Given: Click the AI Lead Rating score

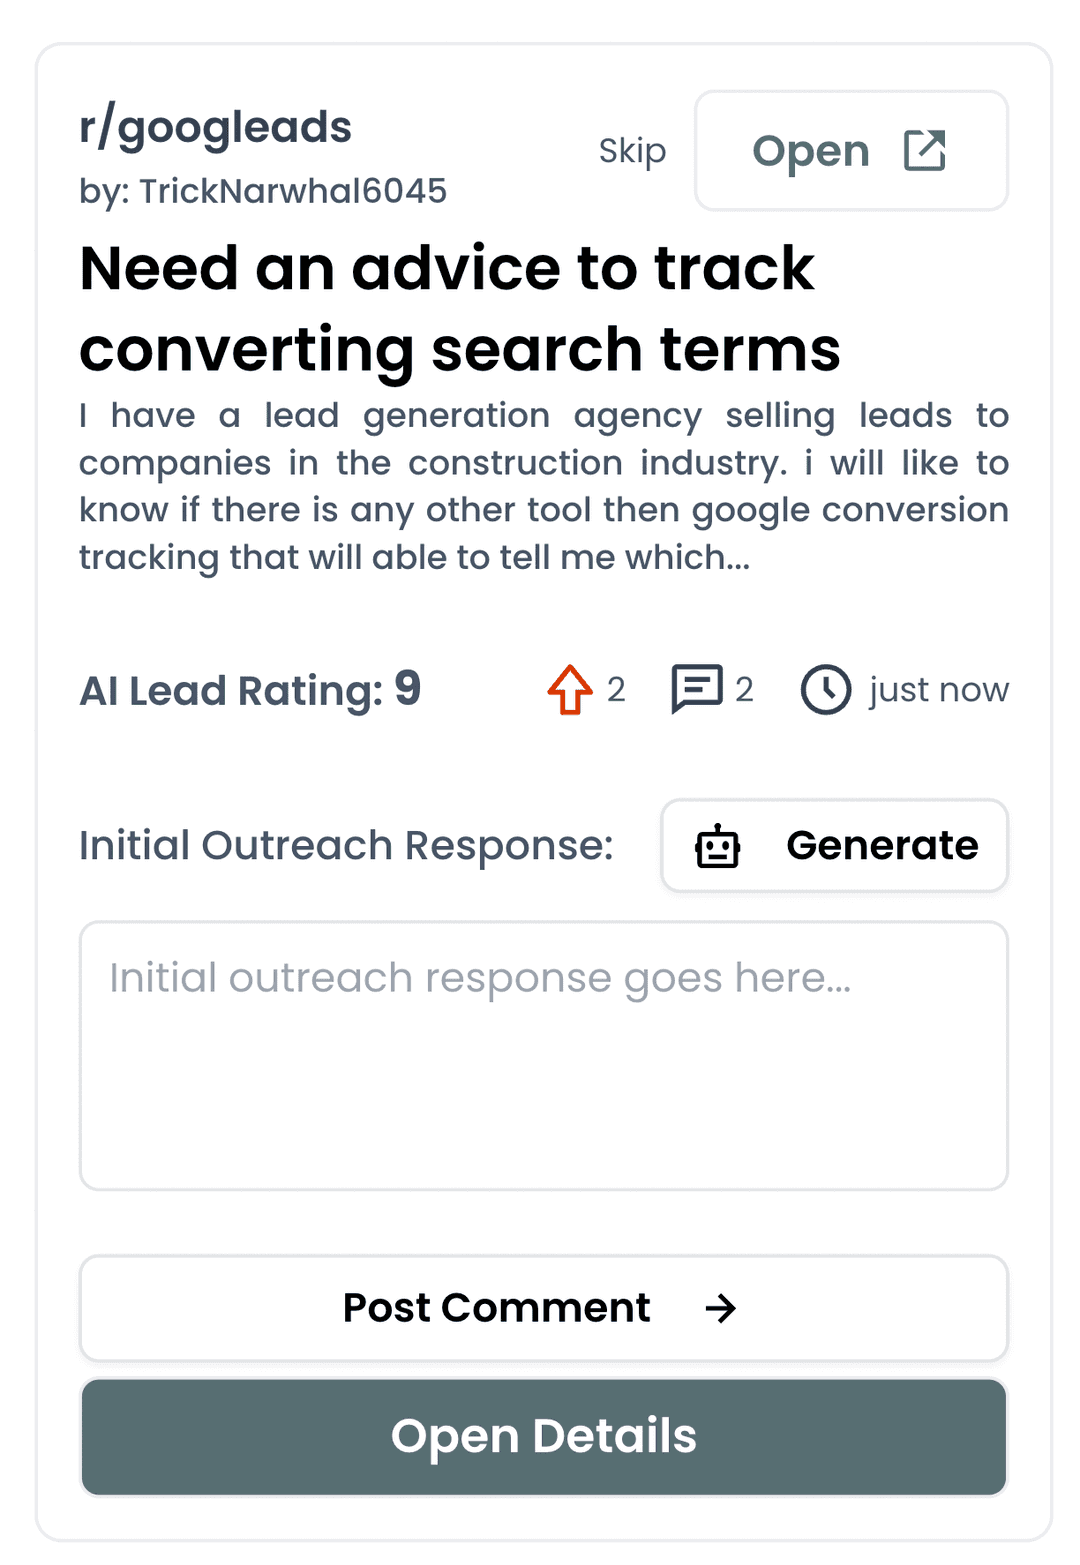Looking at the screenshot, I should [x=407, y=689].
